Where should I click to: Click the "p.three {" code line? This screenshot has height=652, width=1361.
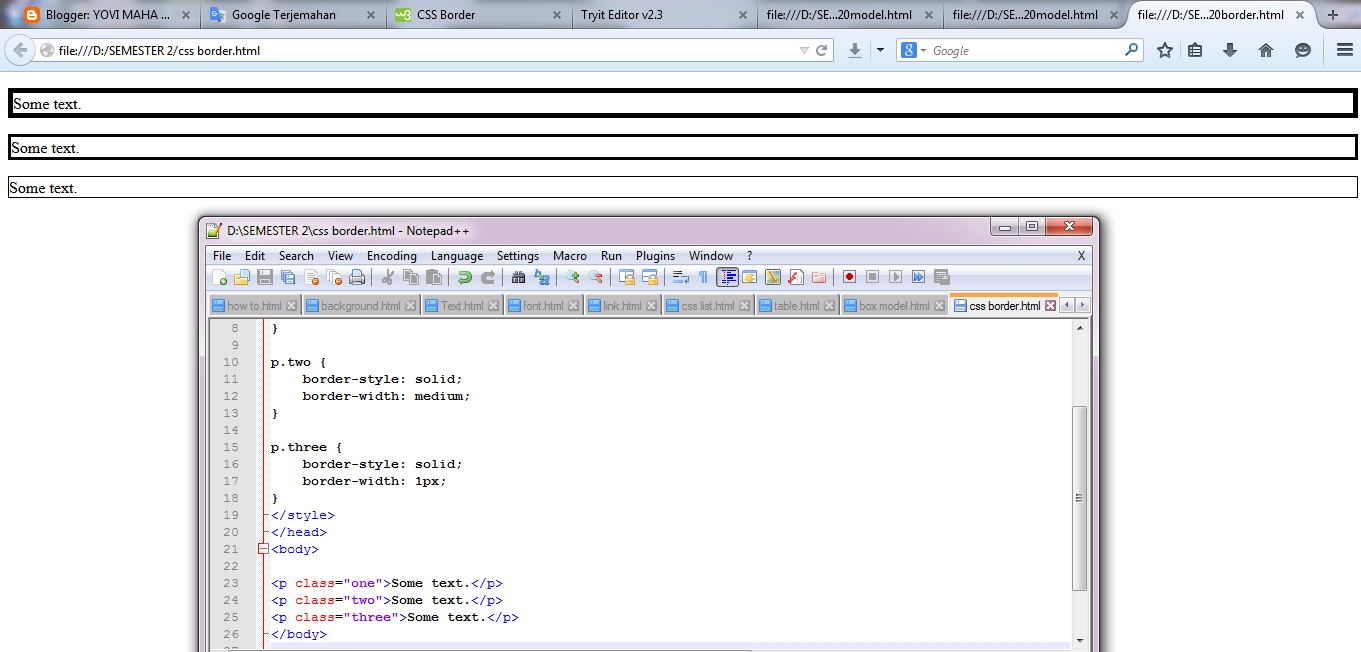coord(307,447)
